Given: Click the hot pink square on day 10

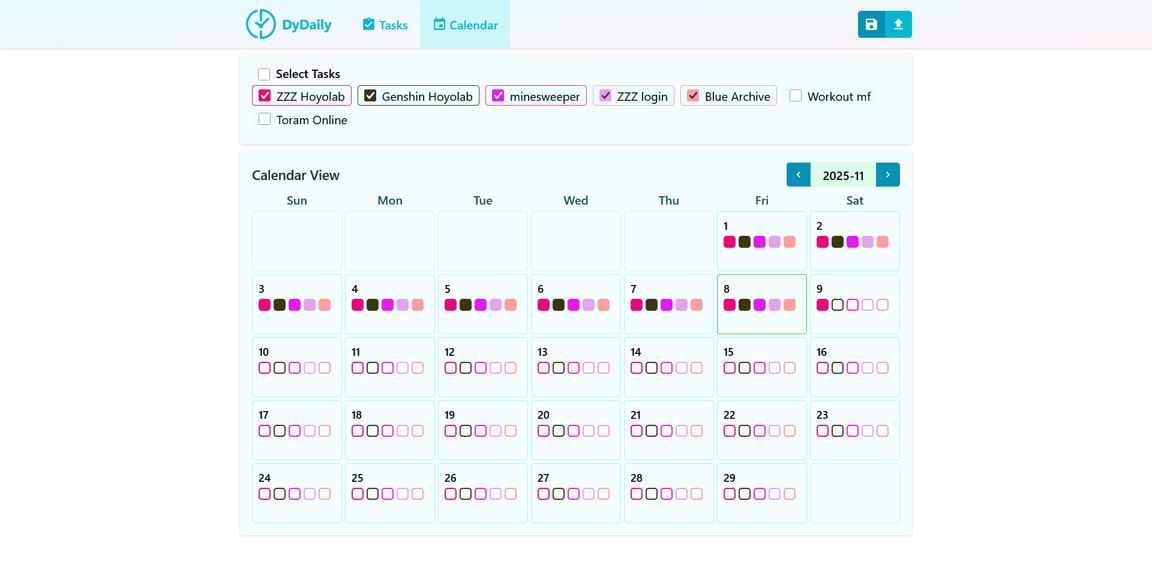Looking at the screenshot, I should pos(265,368).
